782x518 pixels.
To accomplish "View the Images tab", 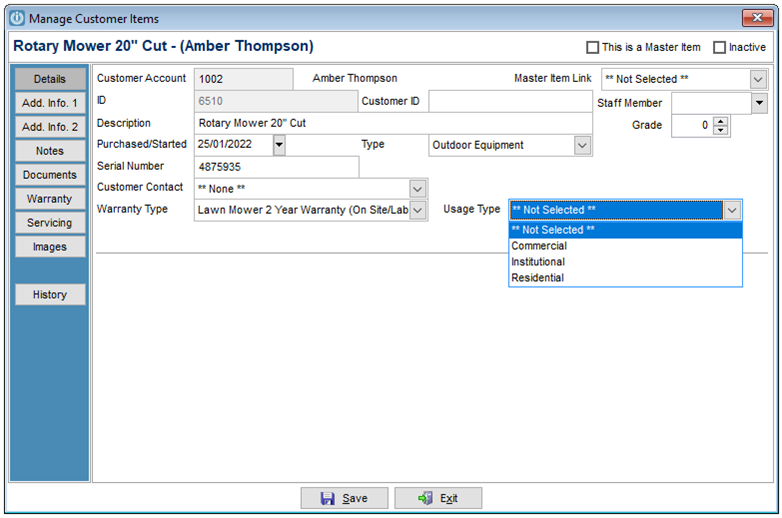I will 50,247.
